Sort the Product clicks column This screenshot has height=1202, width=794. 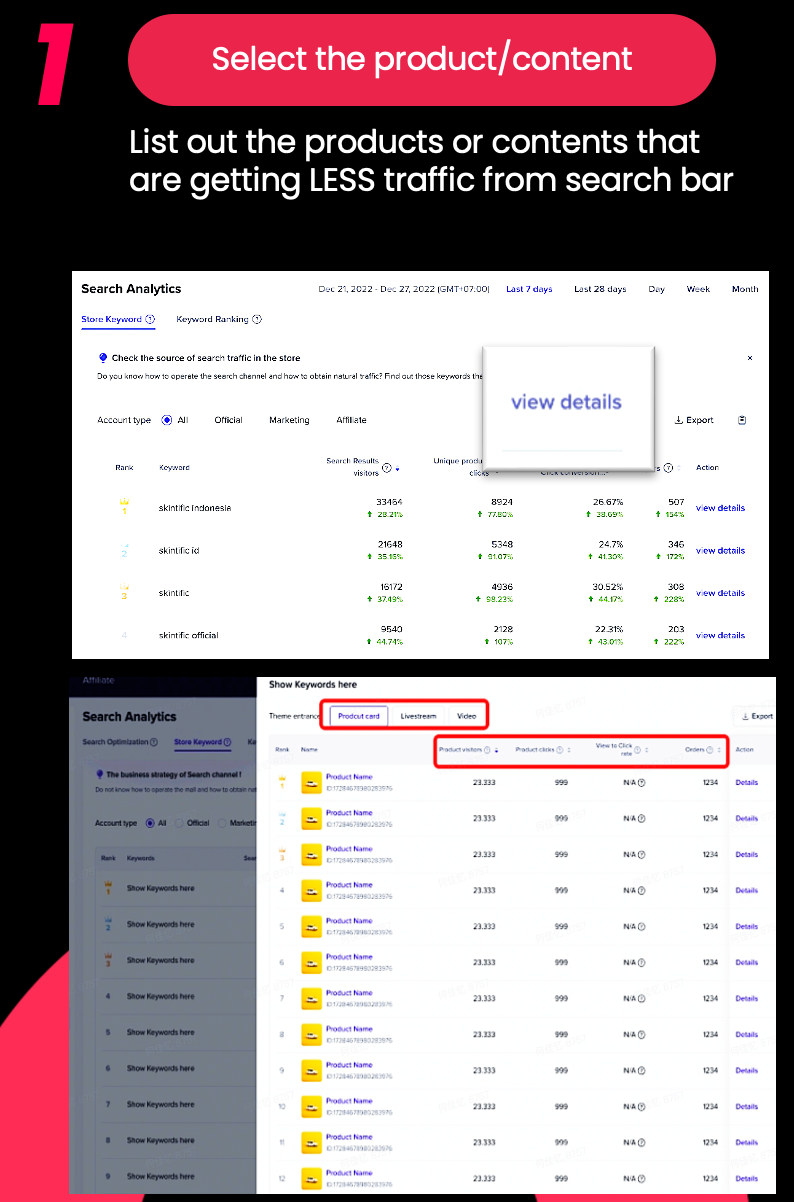click(x=569, y=749)
